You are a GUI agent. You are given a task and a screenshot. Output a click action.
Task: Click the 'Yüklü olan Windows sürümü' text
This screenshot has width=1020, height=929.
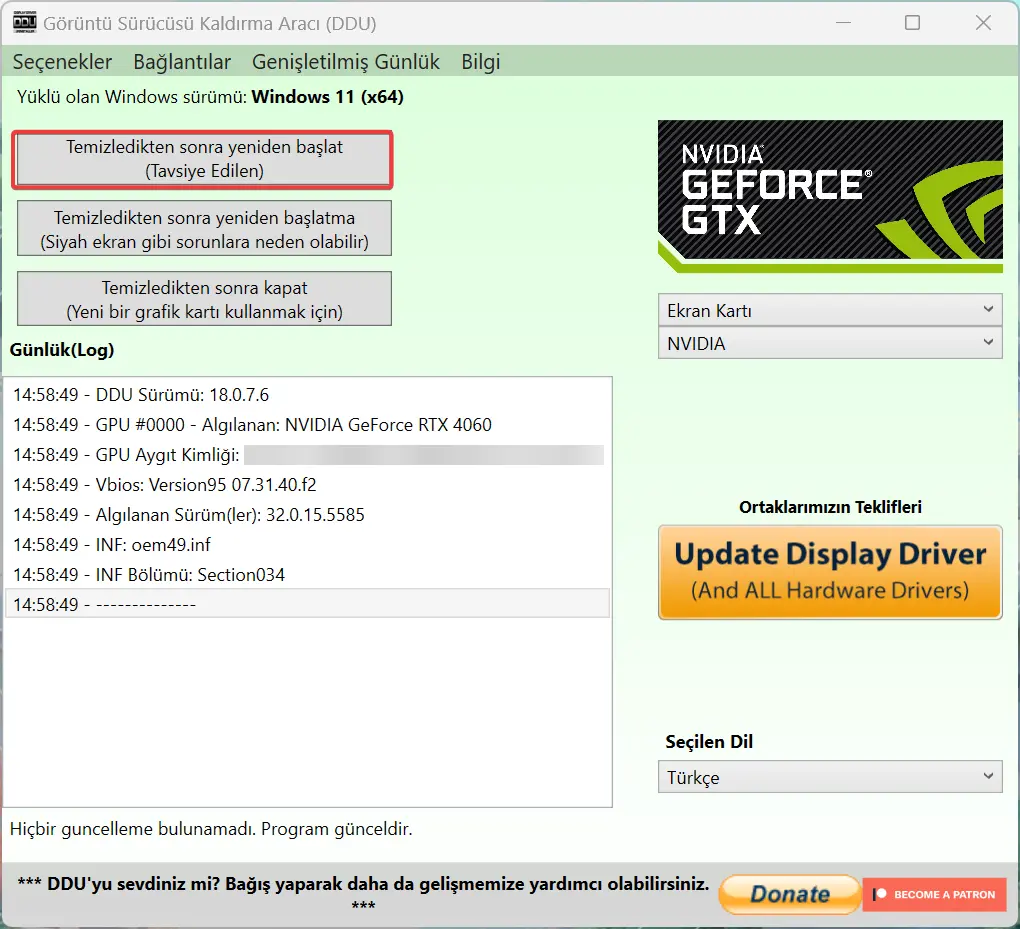210,97
